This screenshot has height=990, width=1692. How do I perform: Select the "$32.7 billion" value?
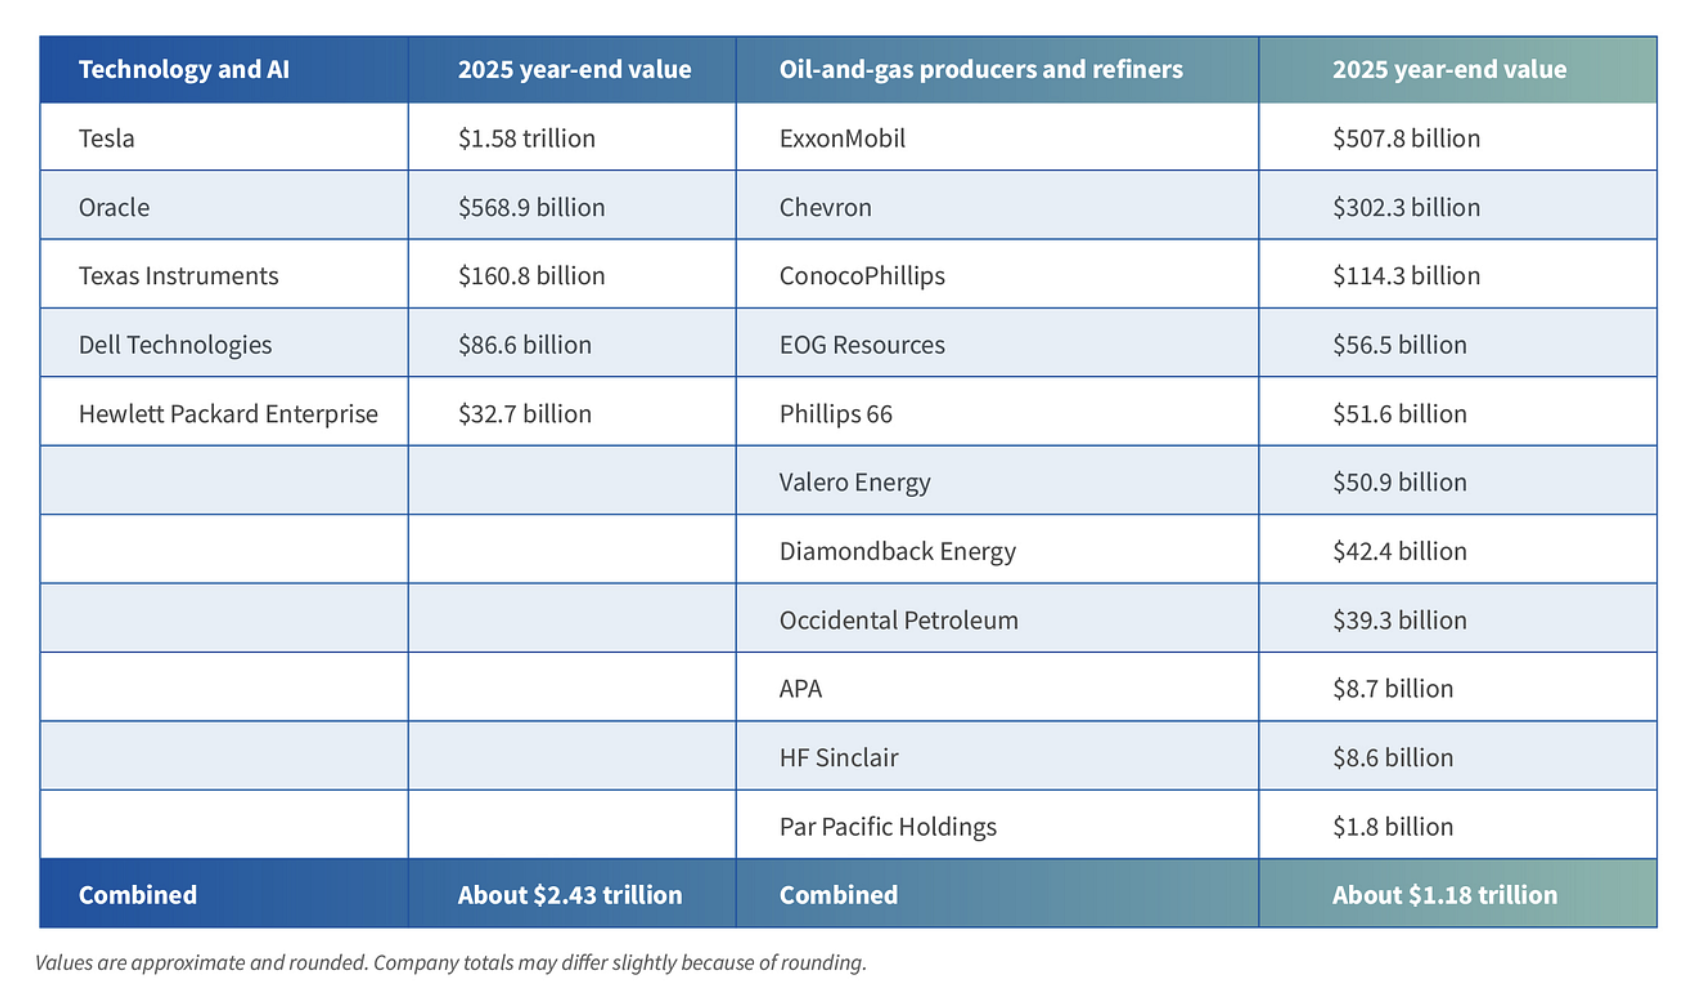(x=524, y=413)
